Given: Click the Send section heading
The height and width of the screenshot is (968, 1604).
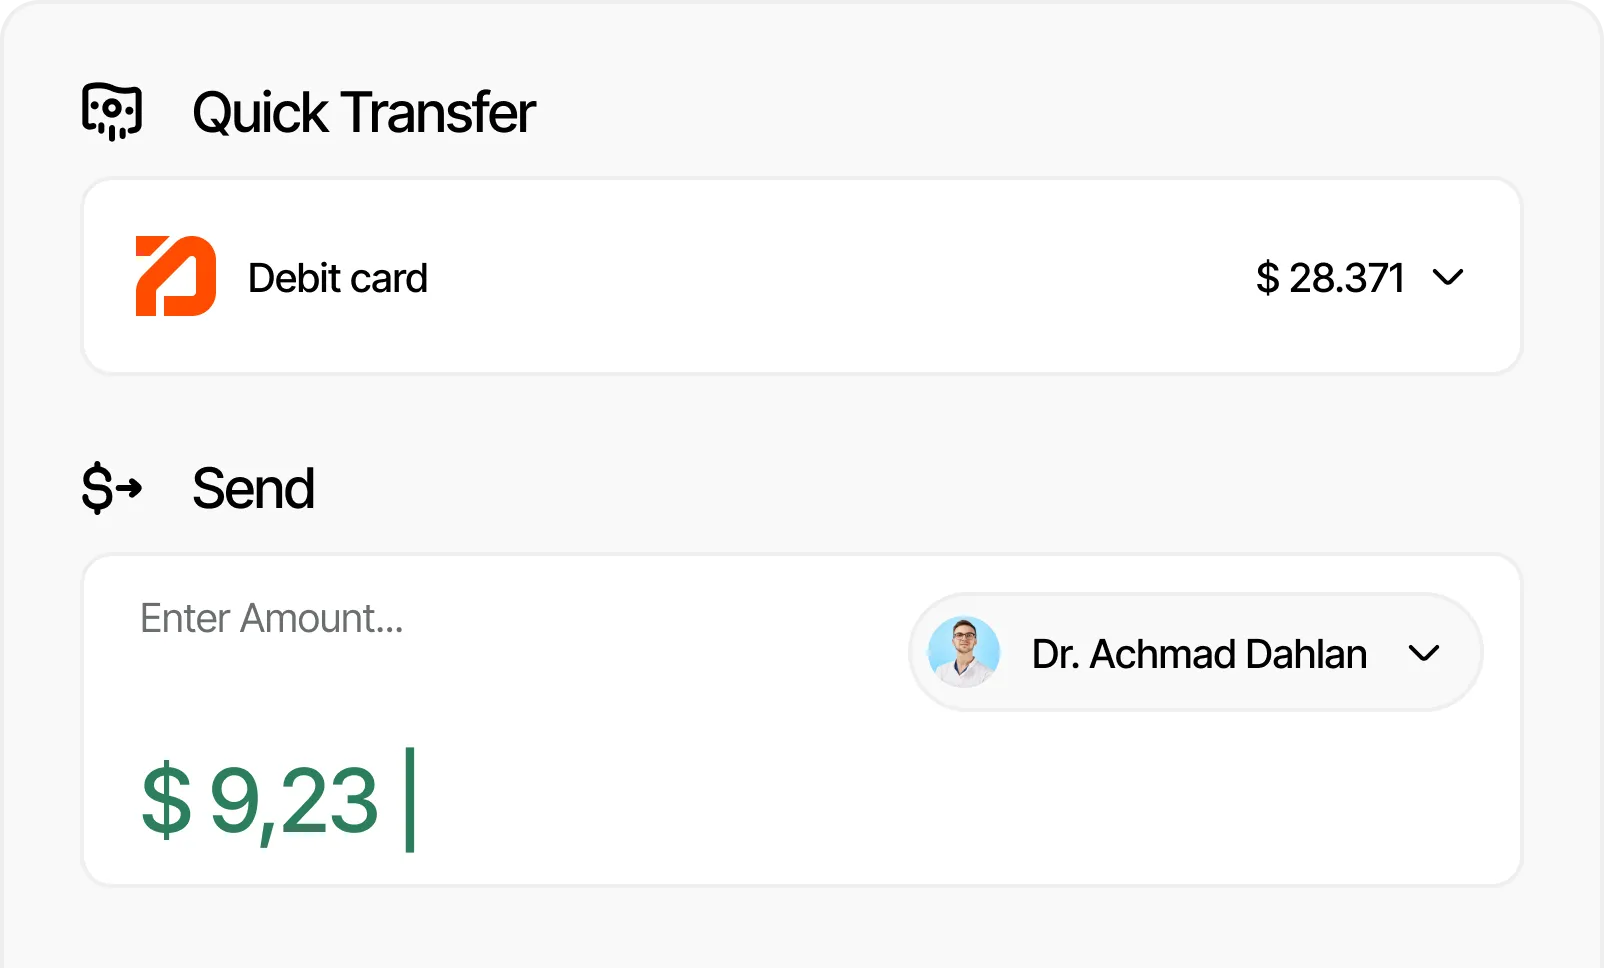Looking at the screenshot, I should pyautogui.click(x=253, y=488).
